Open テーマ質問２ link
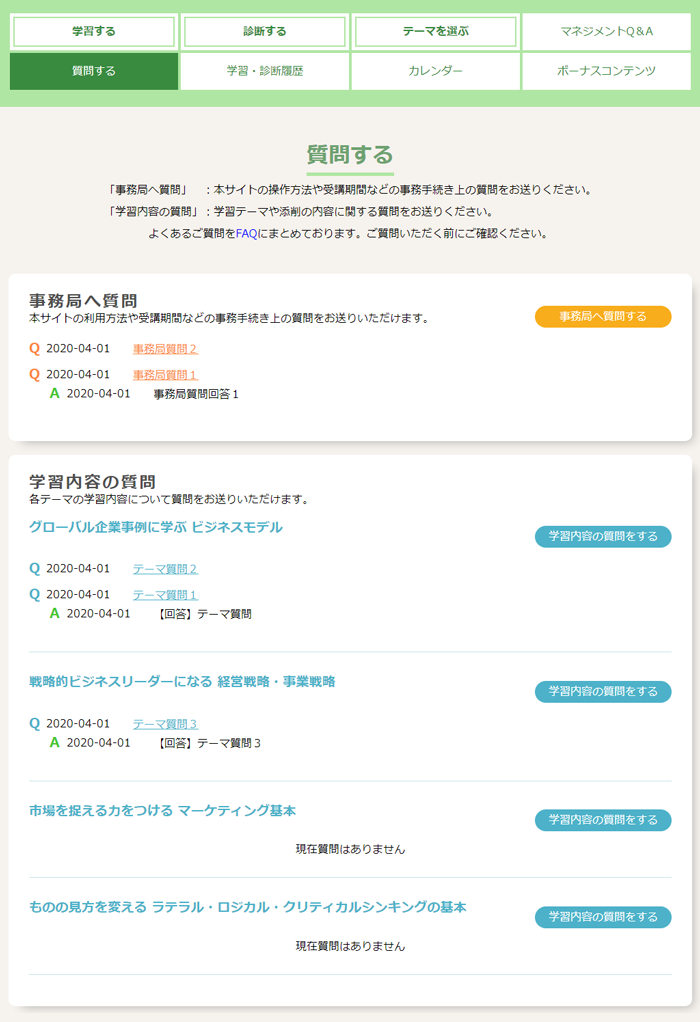 [165, 569]
